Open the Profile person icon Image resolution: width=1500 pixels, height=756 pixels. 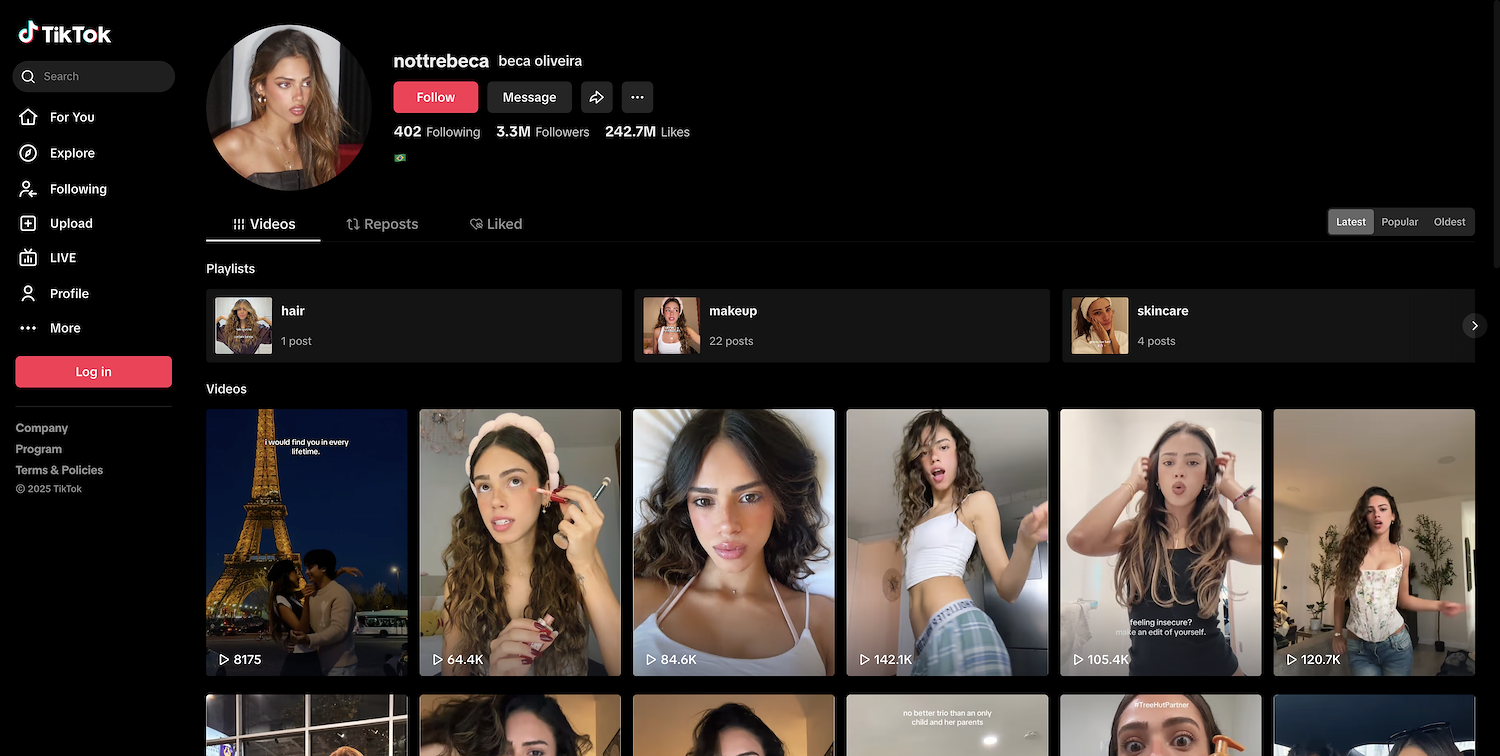[x=29, y=293]
